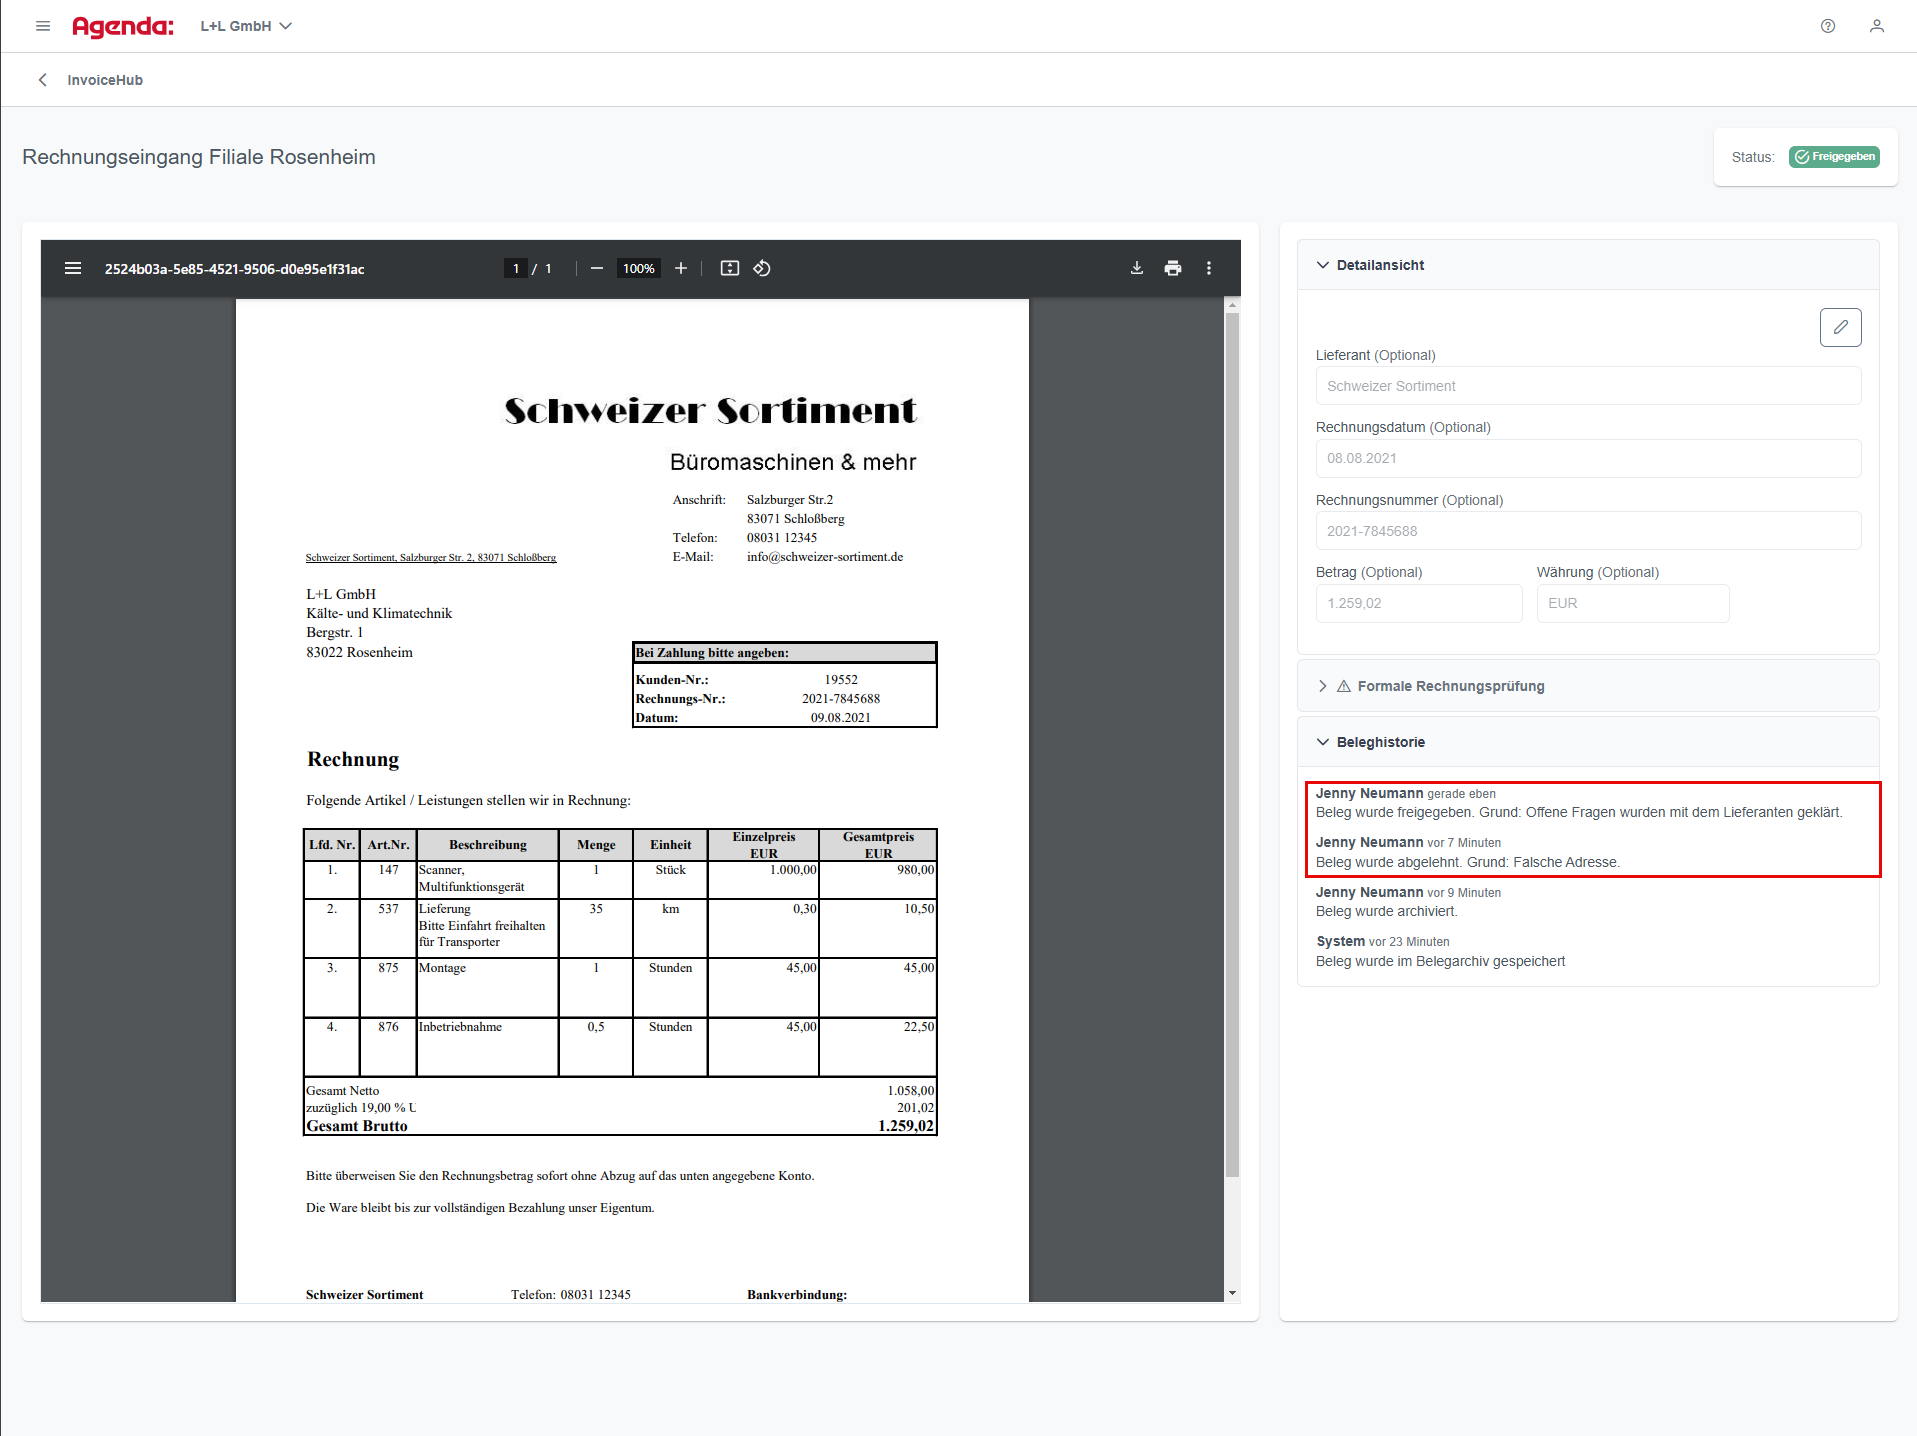Click the Währung field EUR
The width and height of the screenshot is (1917, 1436).
click(x=1633, y=603)
